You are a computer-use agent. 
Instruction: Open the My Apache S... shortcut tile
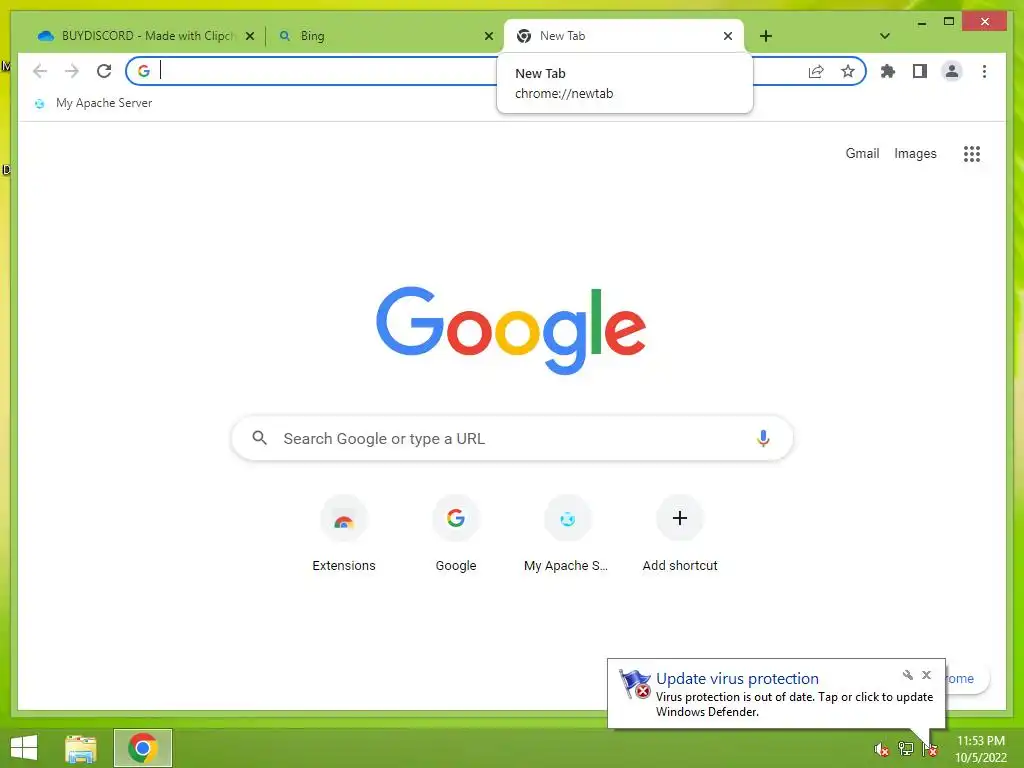[x=567, y=534]
